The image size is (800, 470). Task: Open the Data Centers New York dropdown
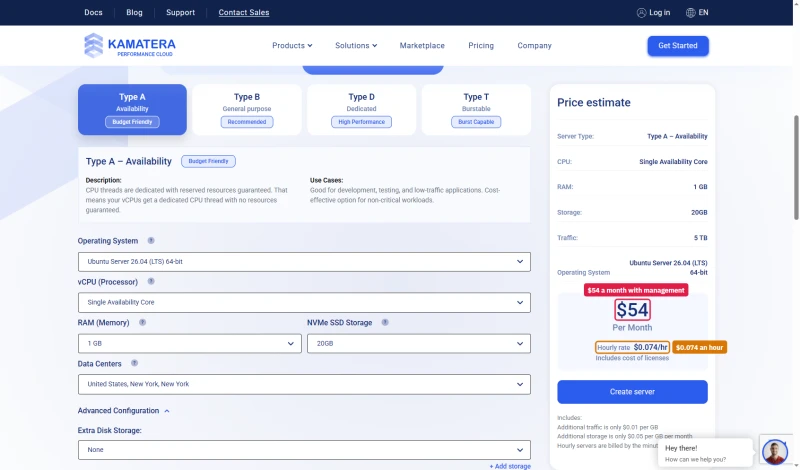(x=304, y=384)
